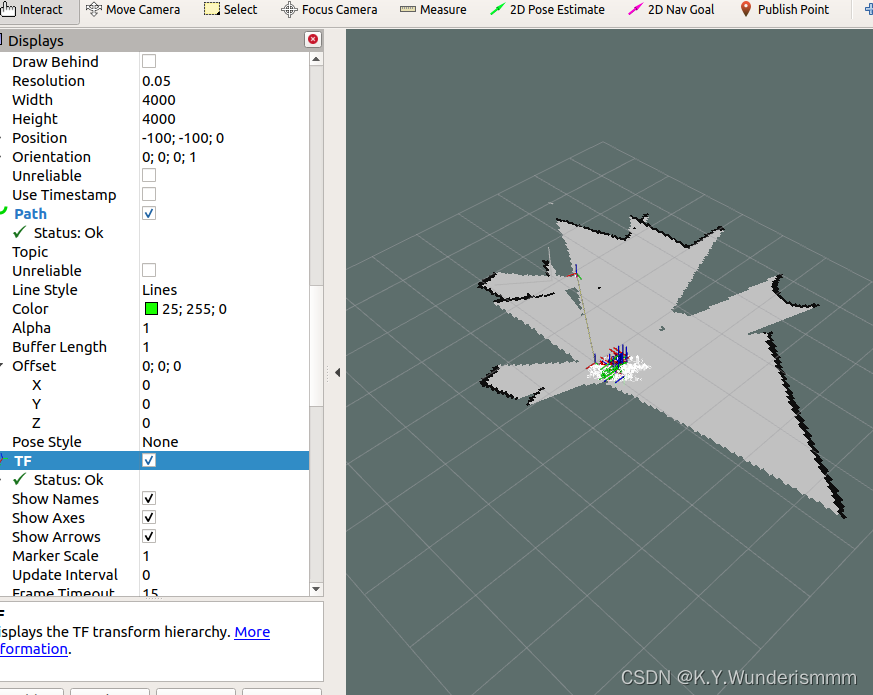Click the green Path color swatch
873x695 pixels.
[x=151, y=309]
